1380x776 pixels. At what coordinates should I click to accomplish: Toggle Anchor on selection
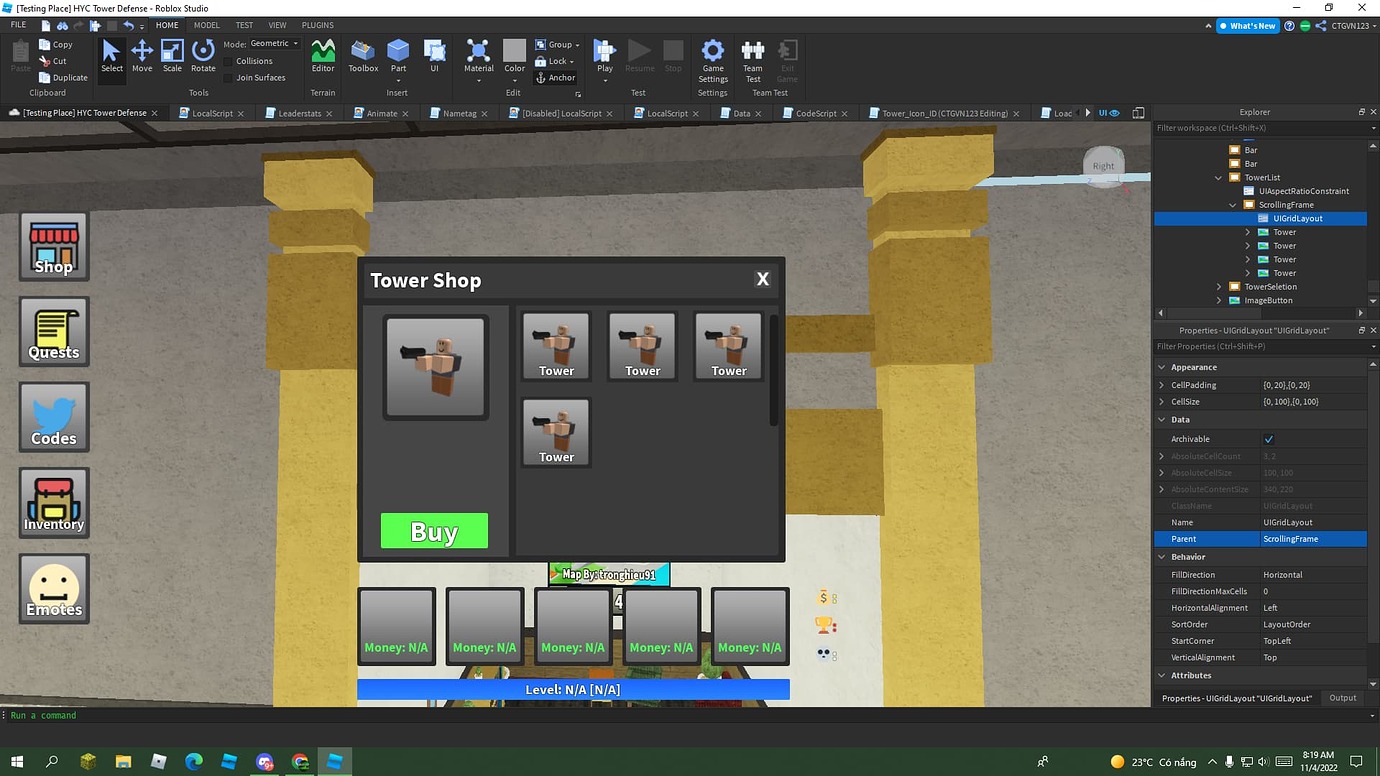coord(556,77)
